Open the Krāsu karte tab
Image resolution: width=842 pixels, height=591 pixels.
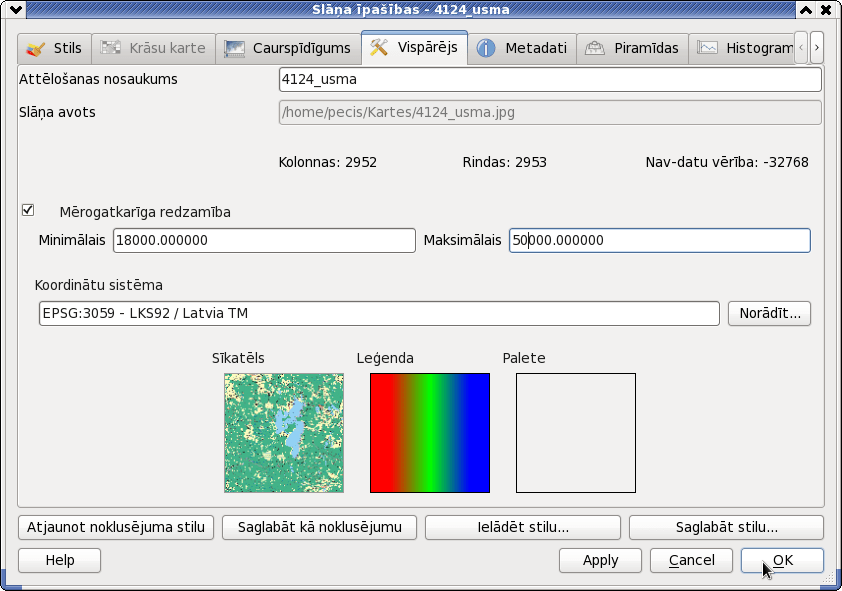click(154, 48)
